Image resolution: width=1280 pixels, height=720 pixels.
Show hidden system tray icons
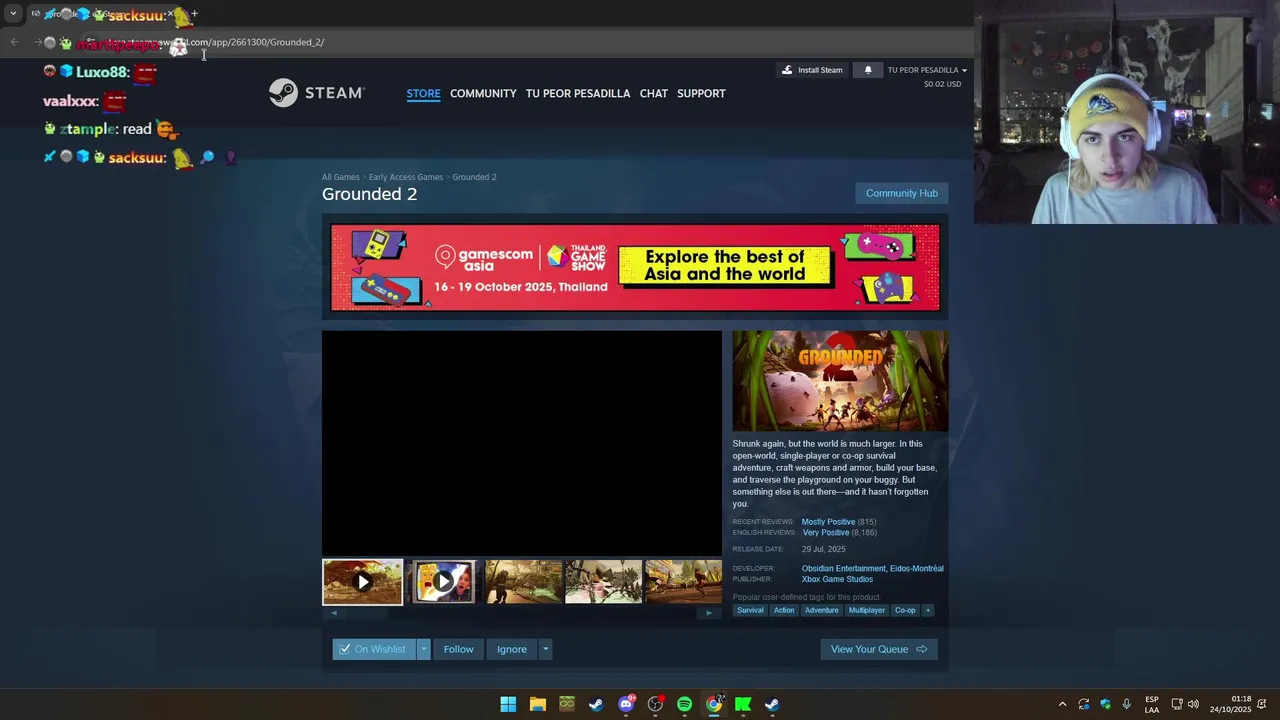[x=1062, y=704]
